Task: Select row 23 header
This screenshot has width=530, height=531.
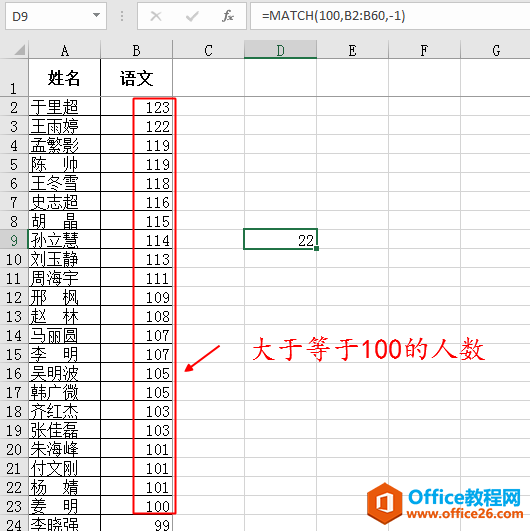Action: tap(14, 506)
